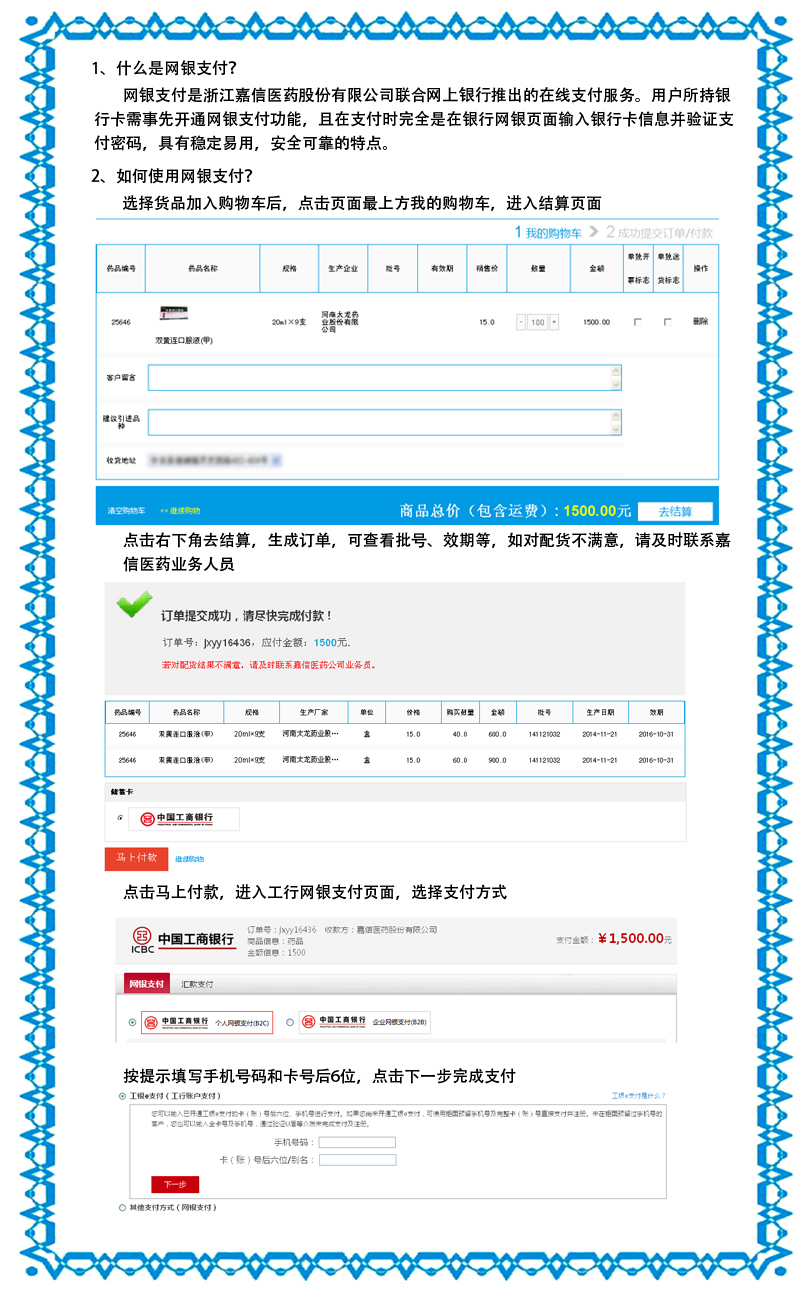Tick the 单独送货标志 checkbox for item 25646
Viewport: 800px width, 1313px height.
(x=668, y=322)
